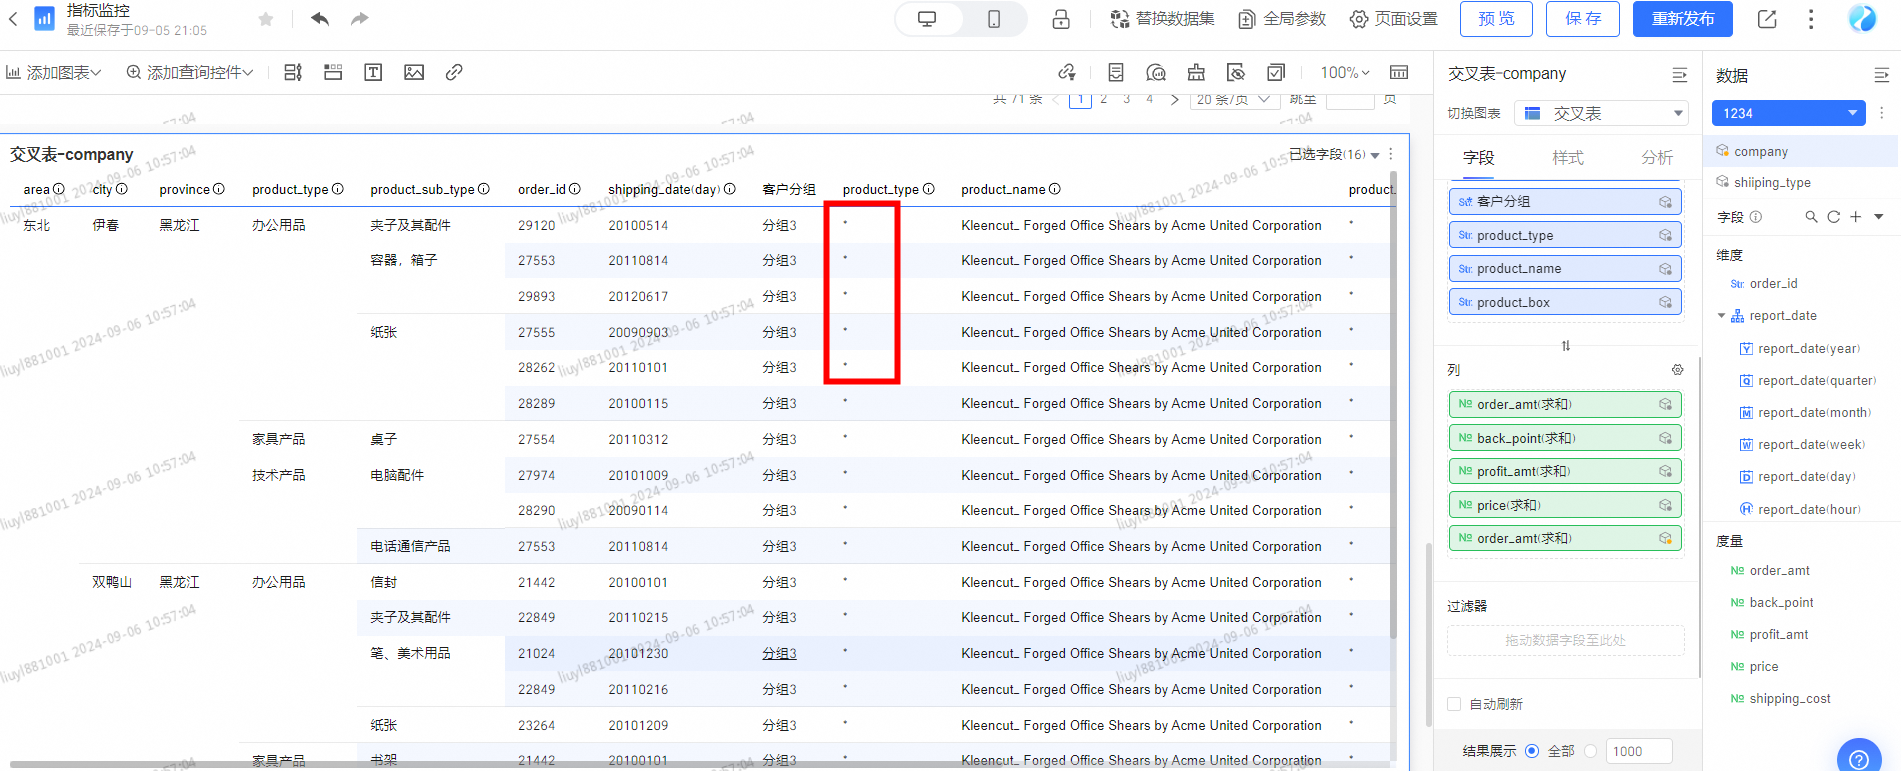Select the radio button beside the 1000 field
Screen dimensions: 1901x771
(1590, 751)
